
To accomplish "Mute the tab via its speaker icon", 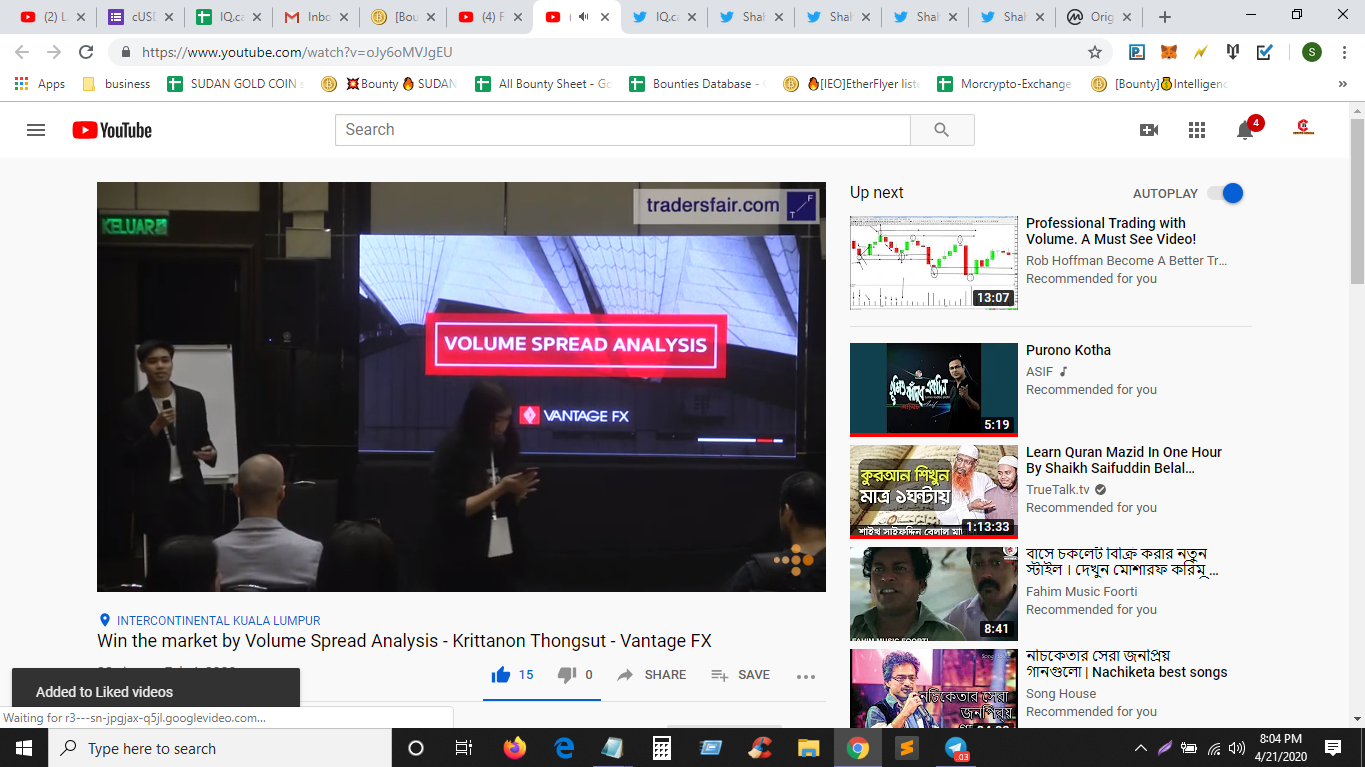I will [x=584, y=17].
